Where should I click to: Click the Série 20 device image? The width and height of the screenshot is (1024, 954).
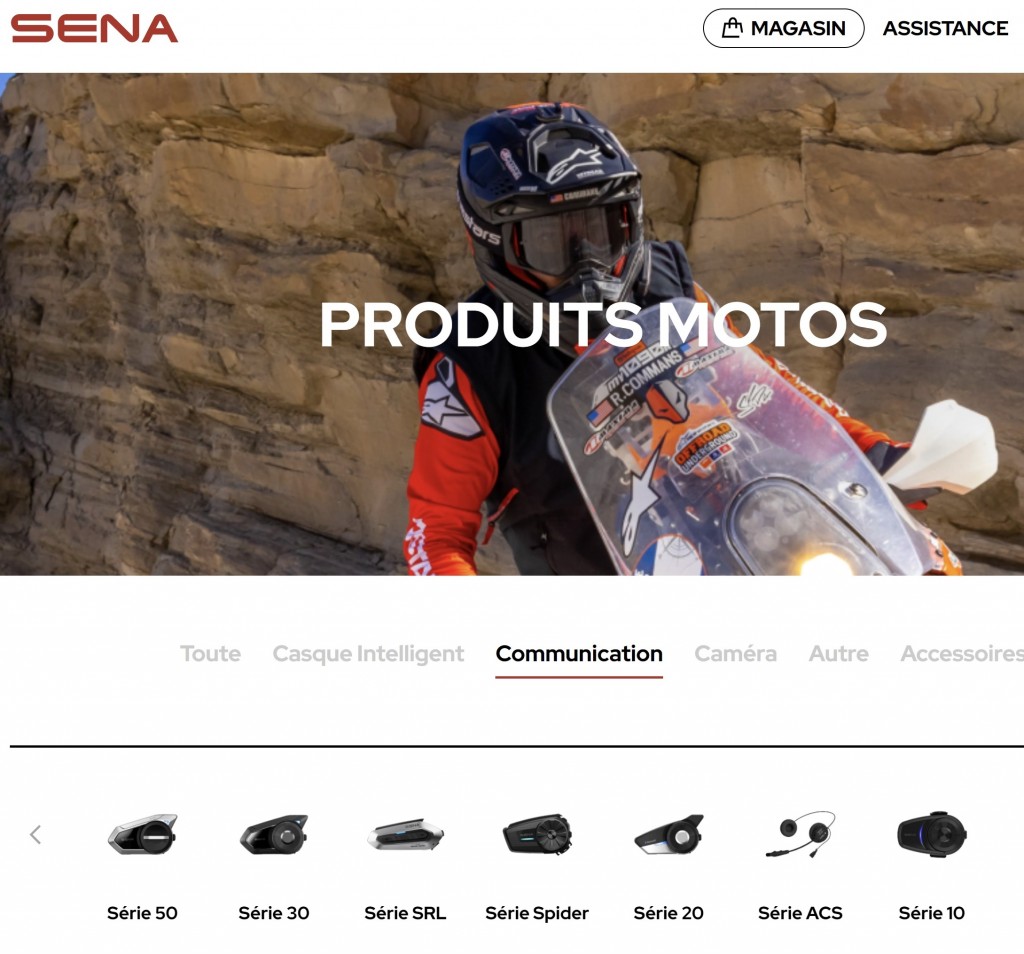pos(669,834)
